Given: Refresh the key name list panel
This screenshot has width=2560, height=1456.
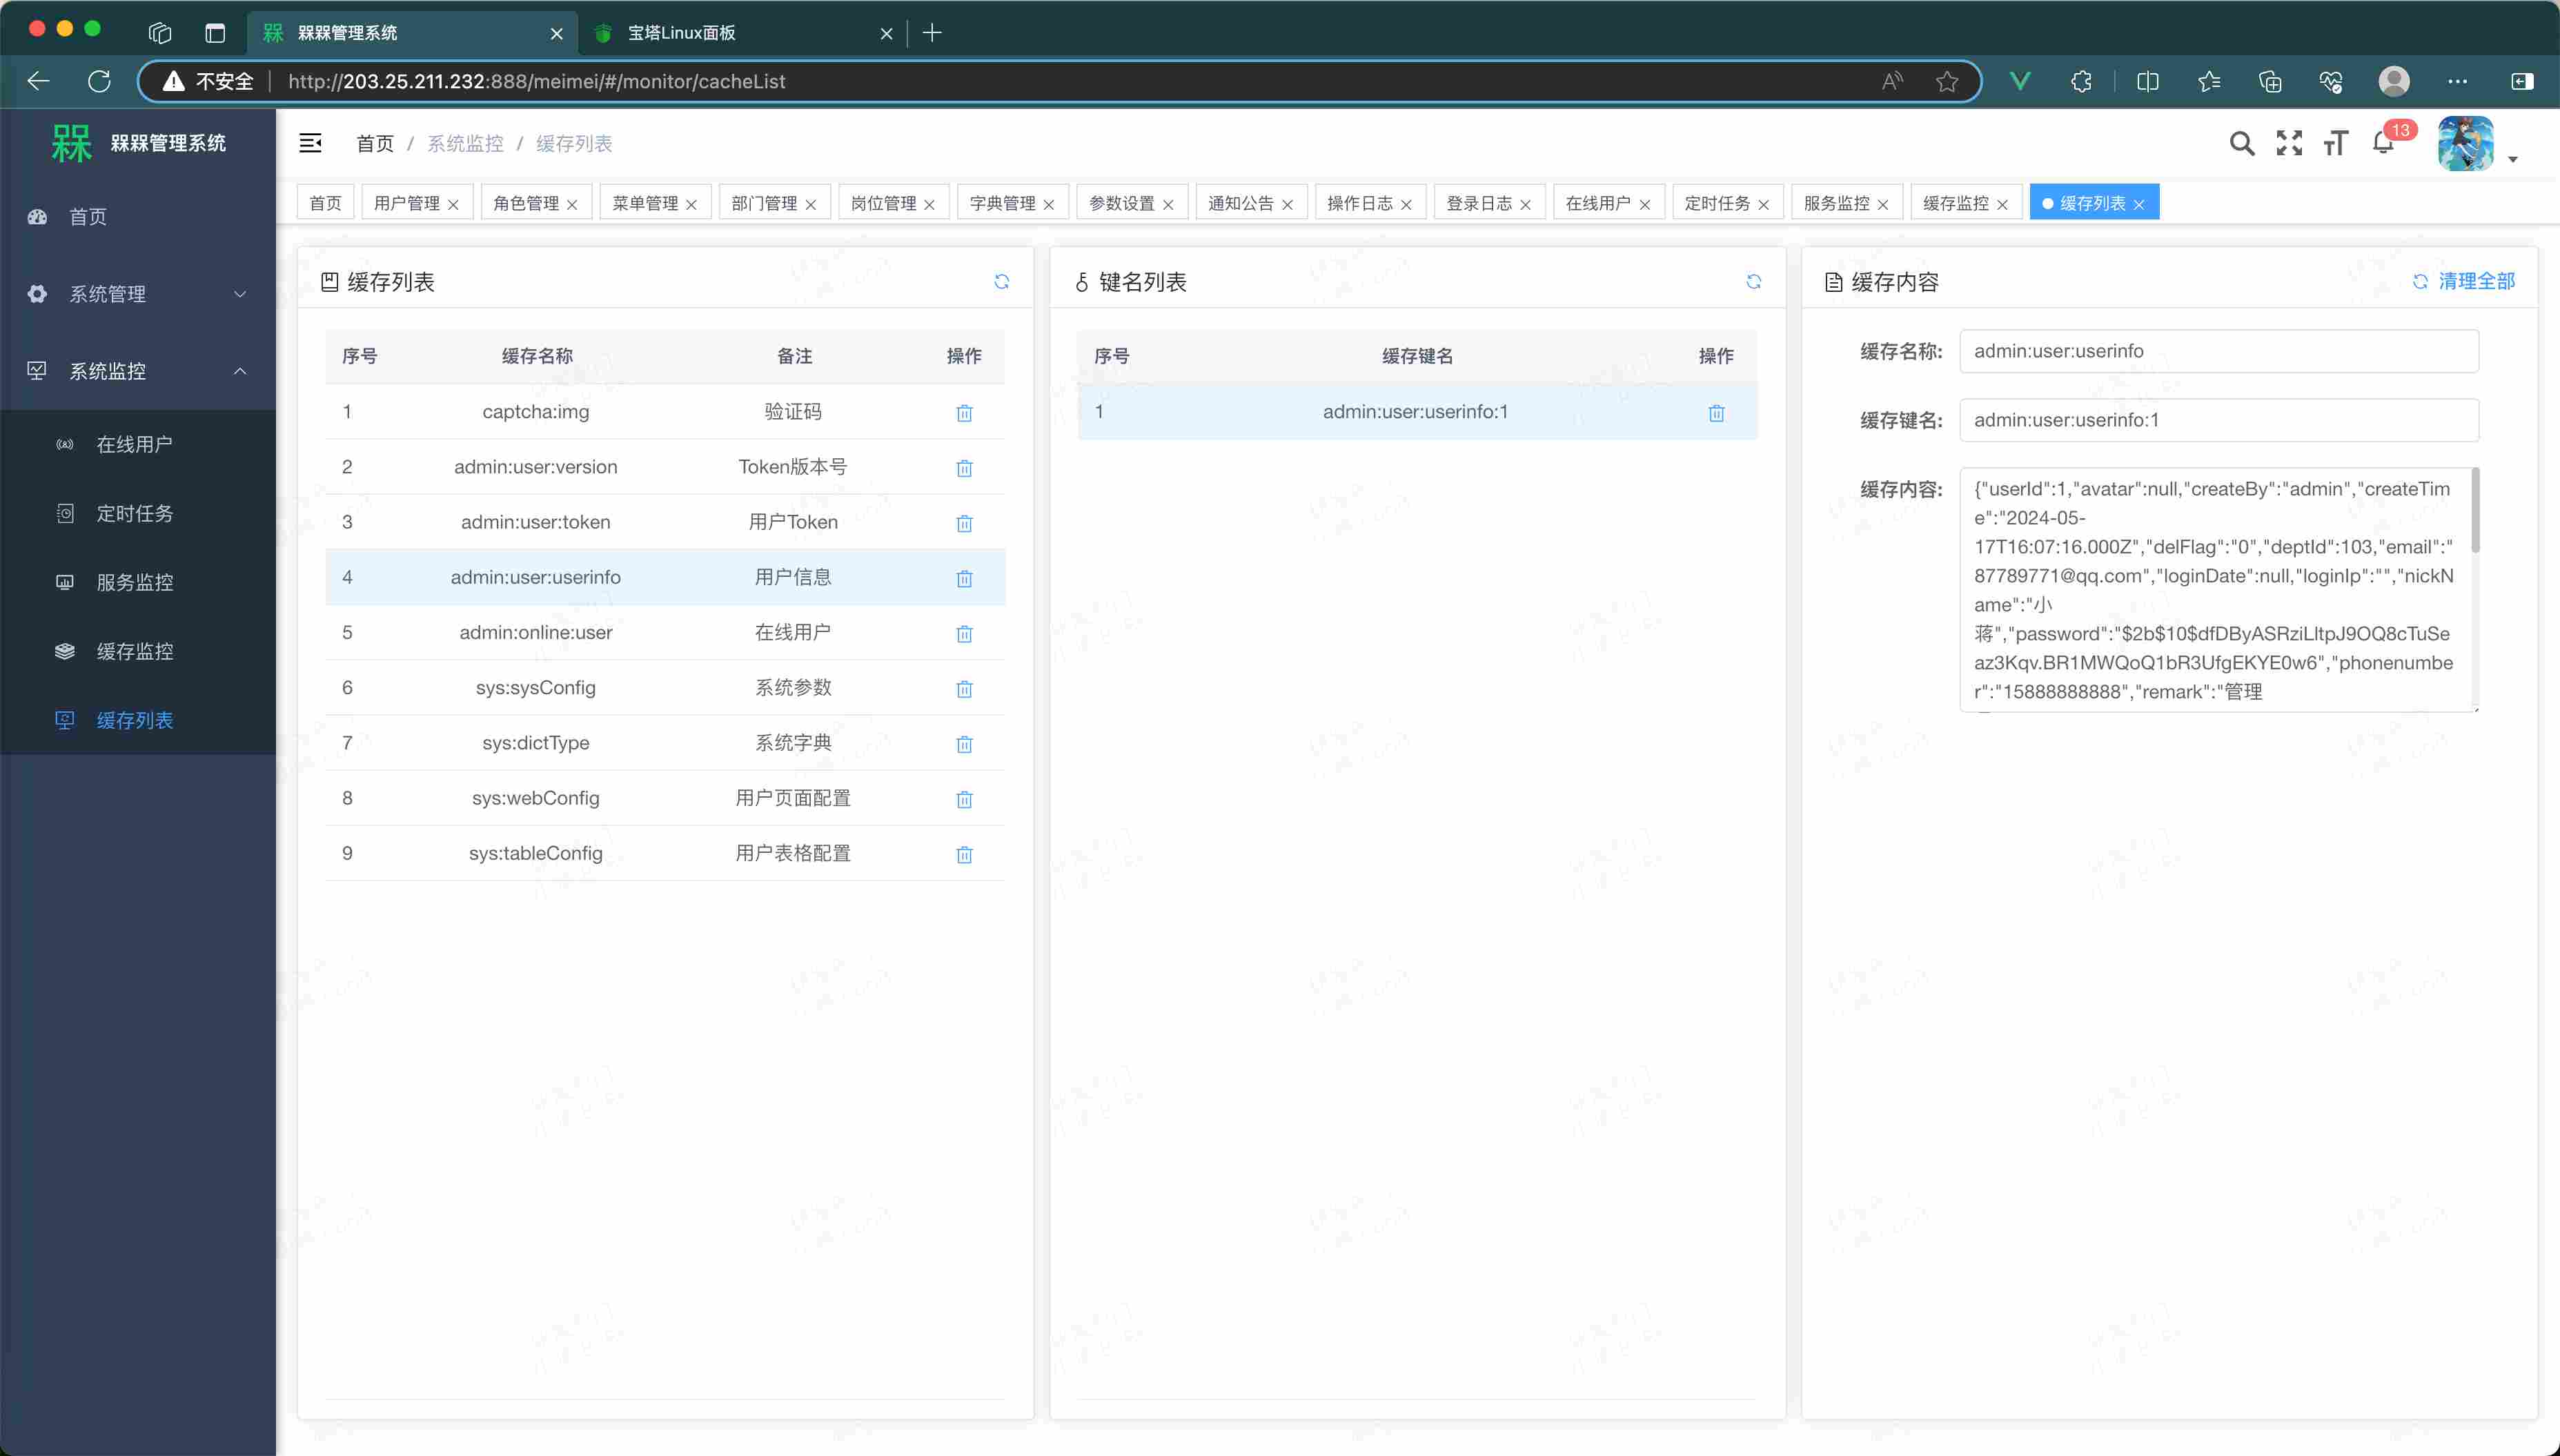Looking at the screenshot, I should tap(1753, 282).
